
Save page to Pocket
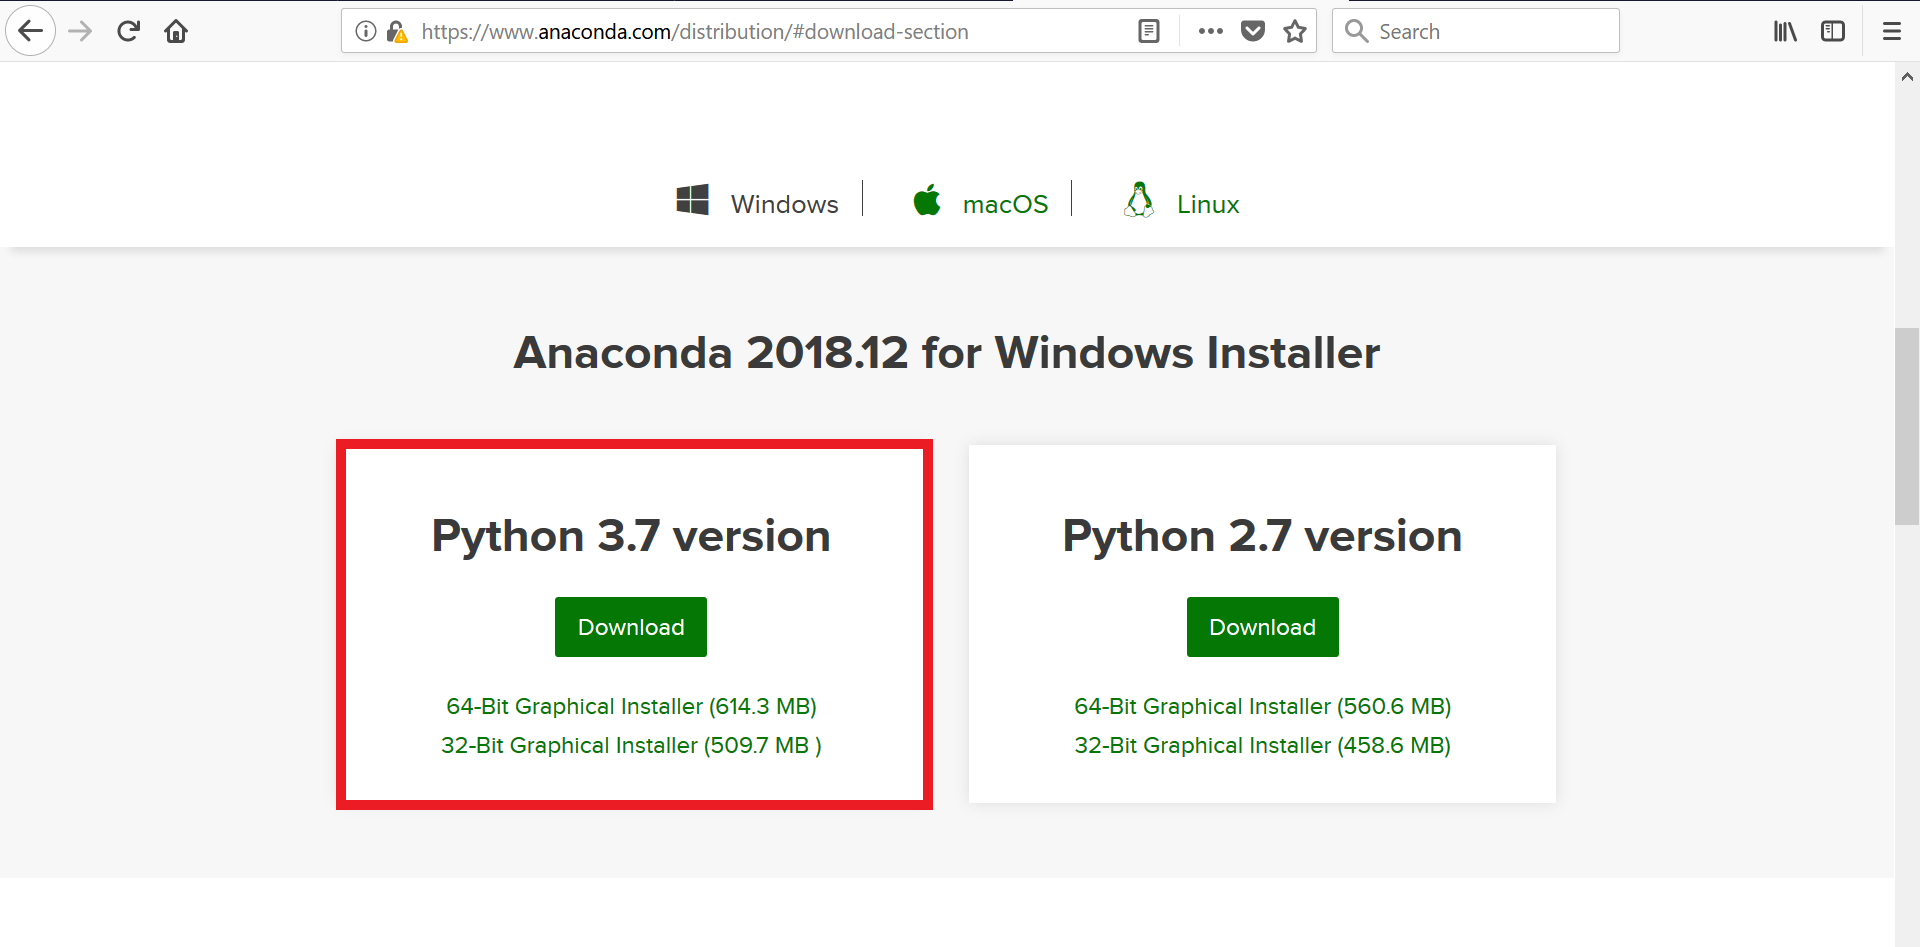(1253, 31)
